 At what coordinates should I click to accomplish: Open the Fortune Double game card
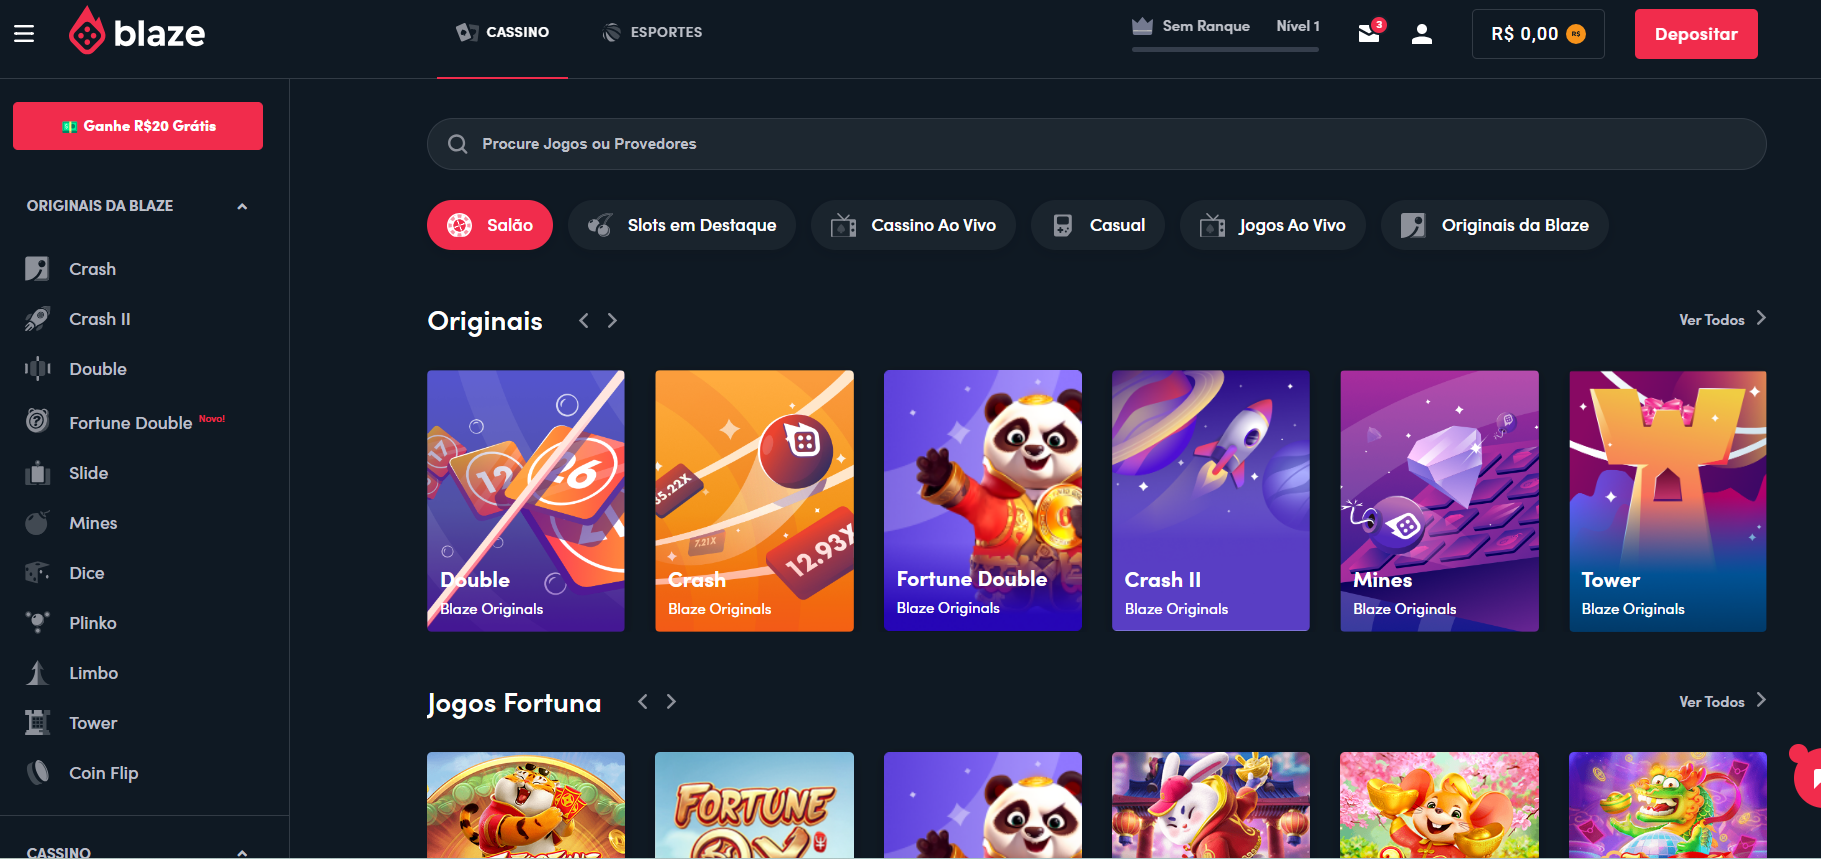click(983, 501)
